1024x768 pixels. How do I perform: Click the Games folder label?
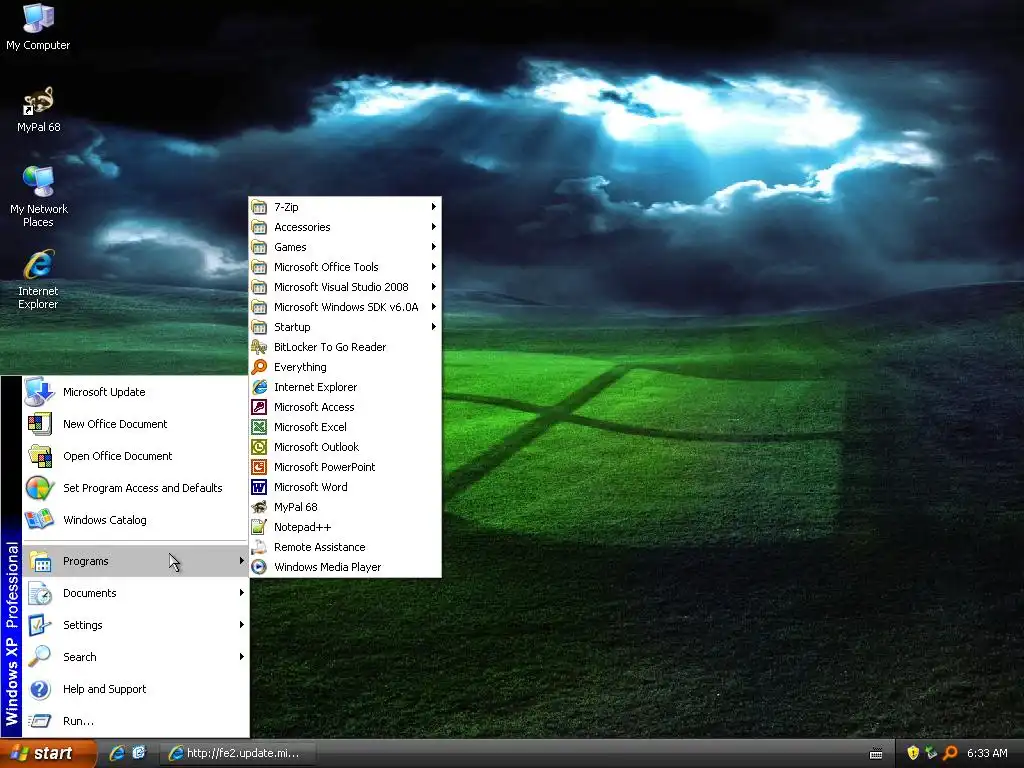pos(290,247)
